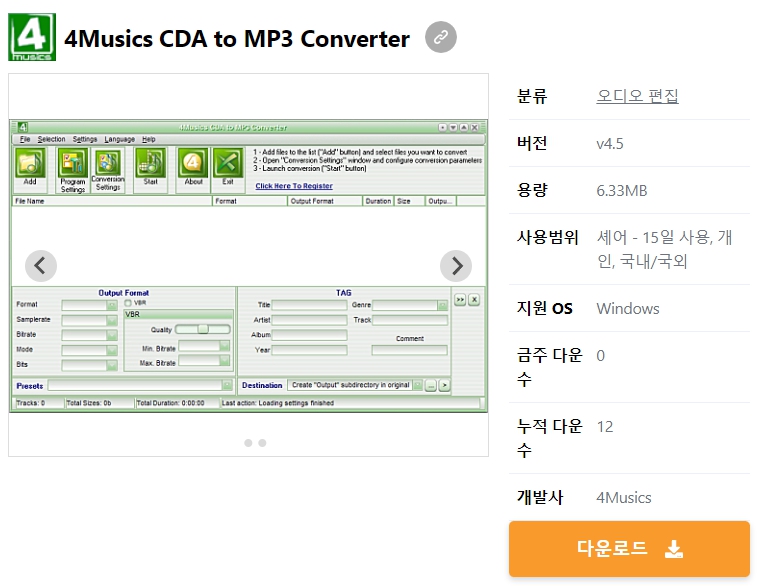
Task: Click the '지원 OS' label
Action: pyautogui.click(x=544, y=308)
